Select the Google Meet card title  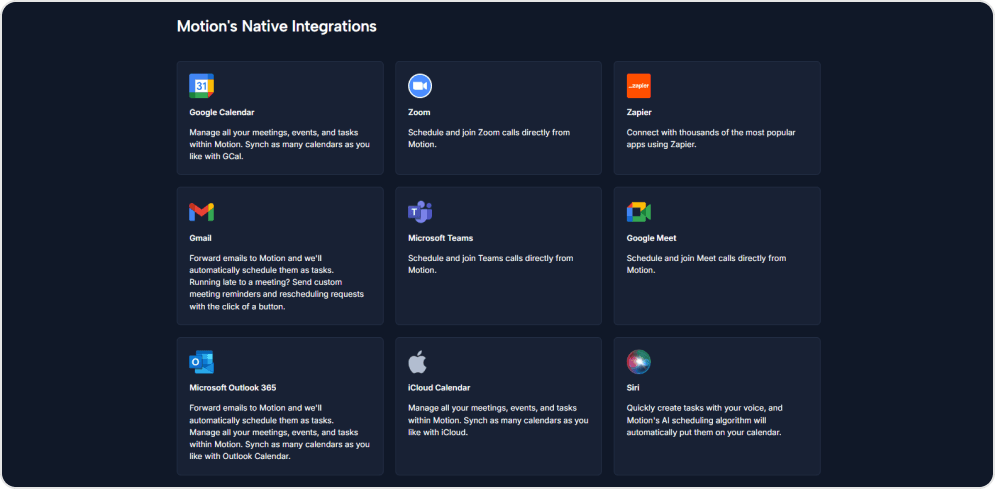point(651,238)
